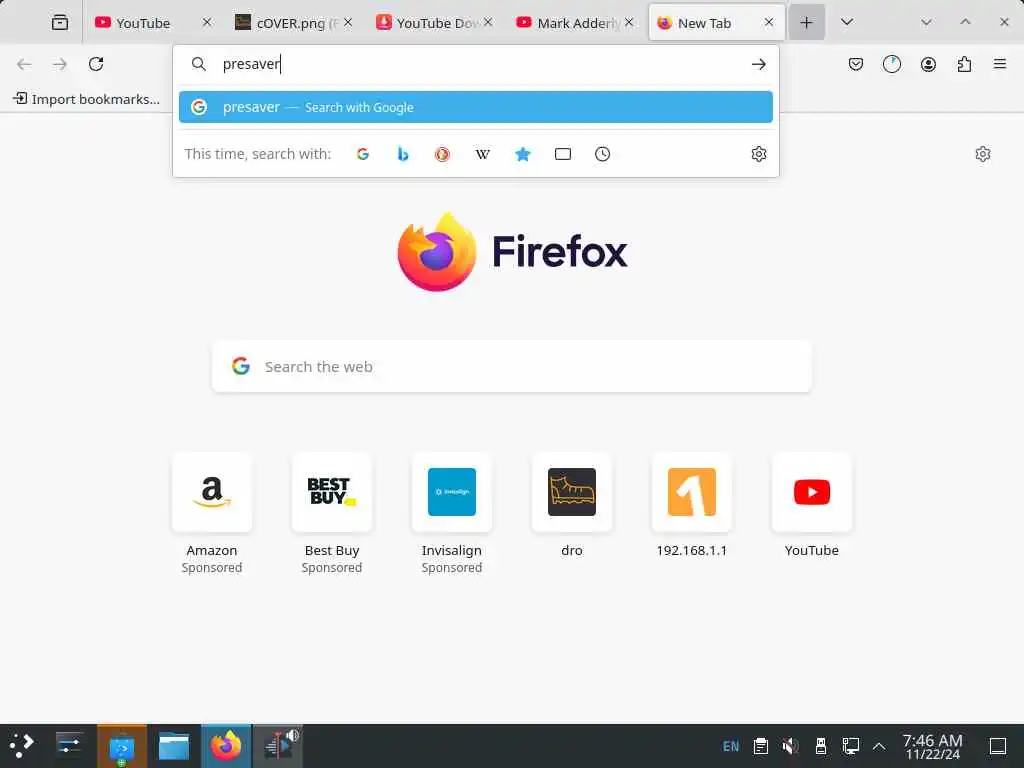The width and height of the screenshot is (1024, 768).
Task: Go back to previous page
Action: [24, 64]
